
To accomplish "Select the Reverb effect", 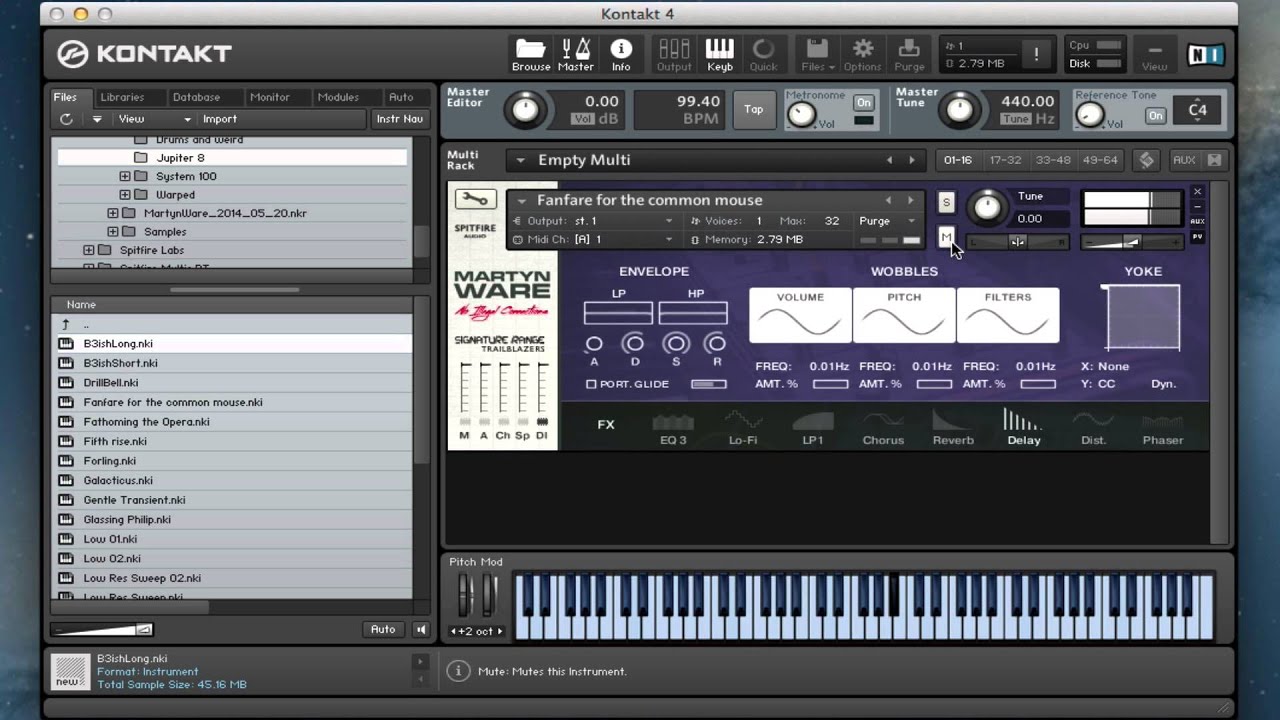I will (953, 429).
